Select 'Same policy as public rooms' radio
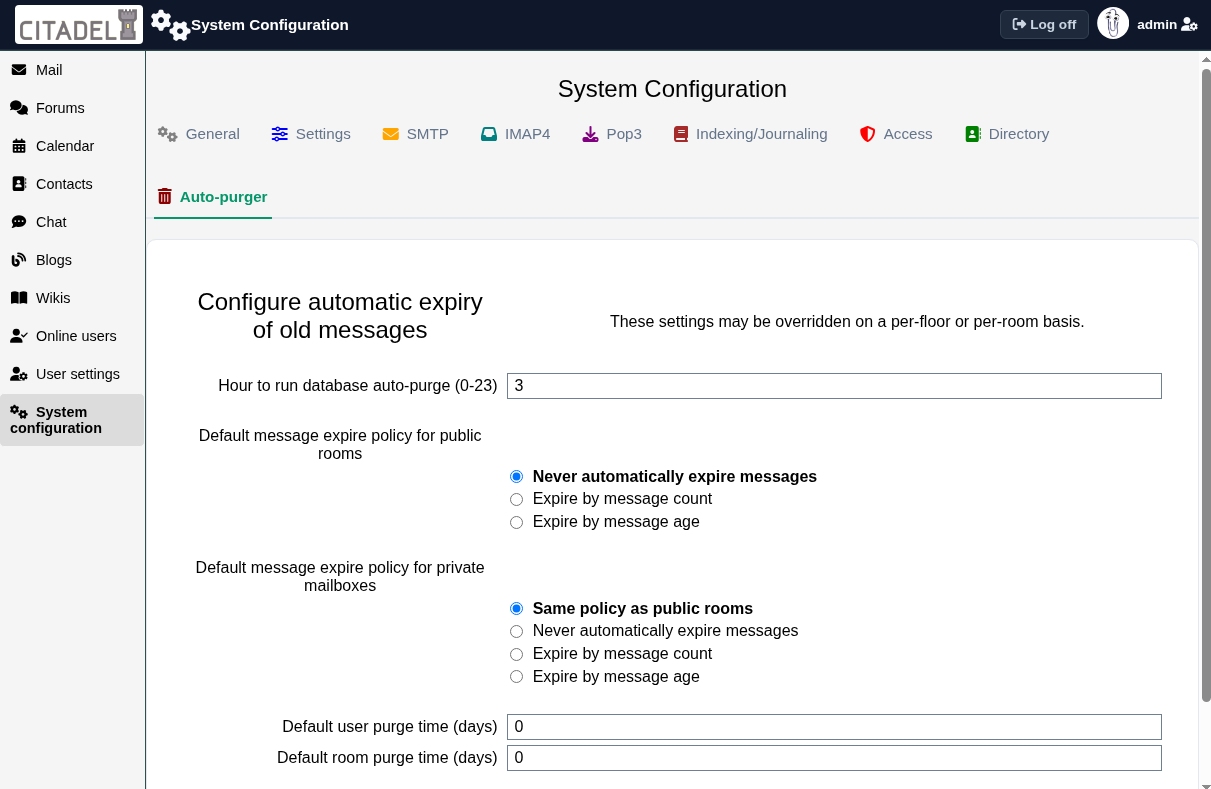 coord(517,609)
